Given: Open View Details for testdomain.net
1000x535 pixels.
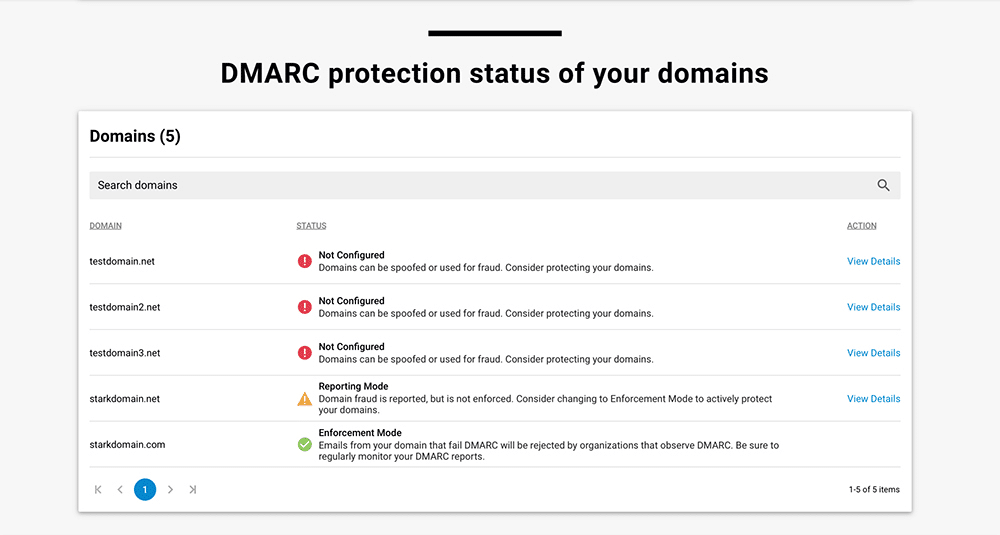Looking at the screenshot, I should tap(874, 261).
